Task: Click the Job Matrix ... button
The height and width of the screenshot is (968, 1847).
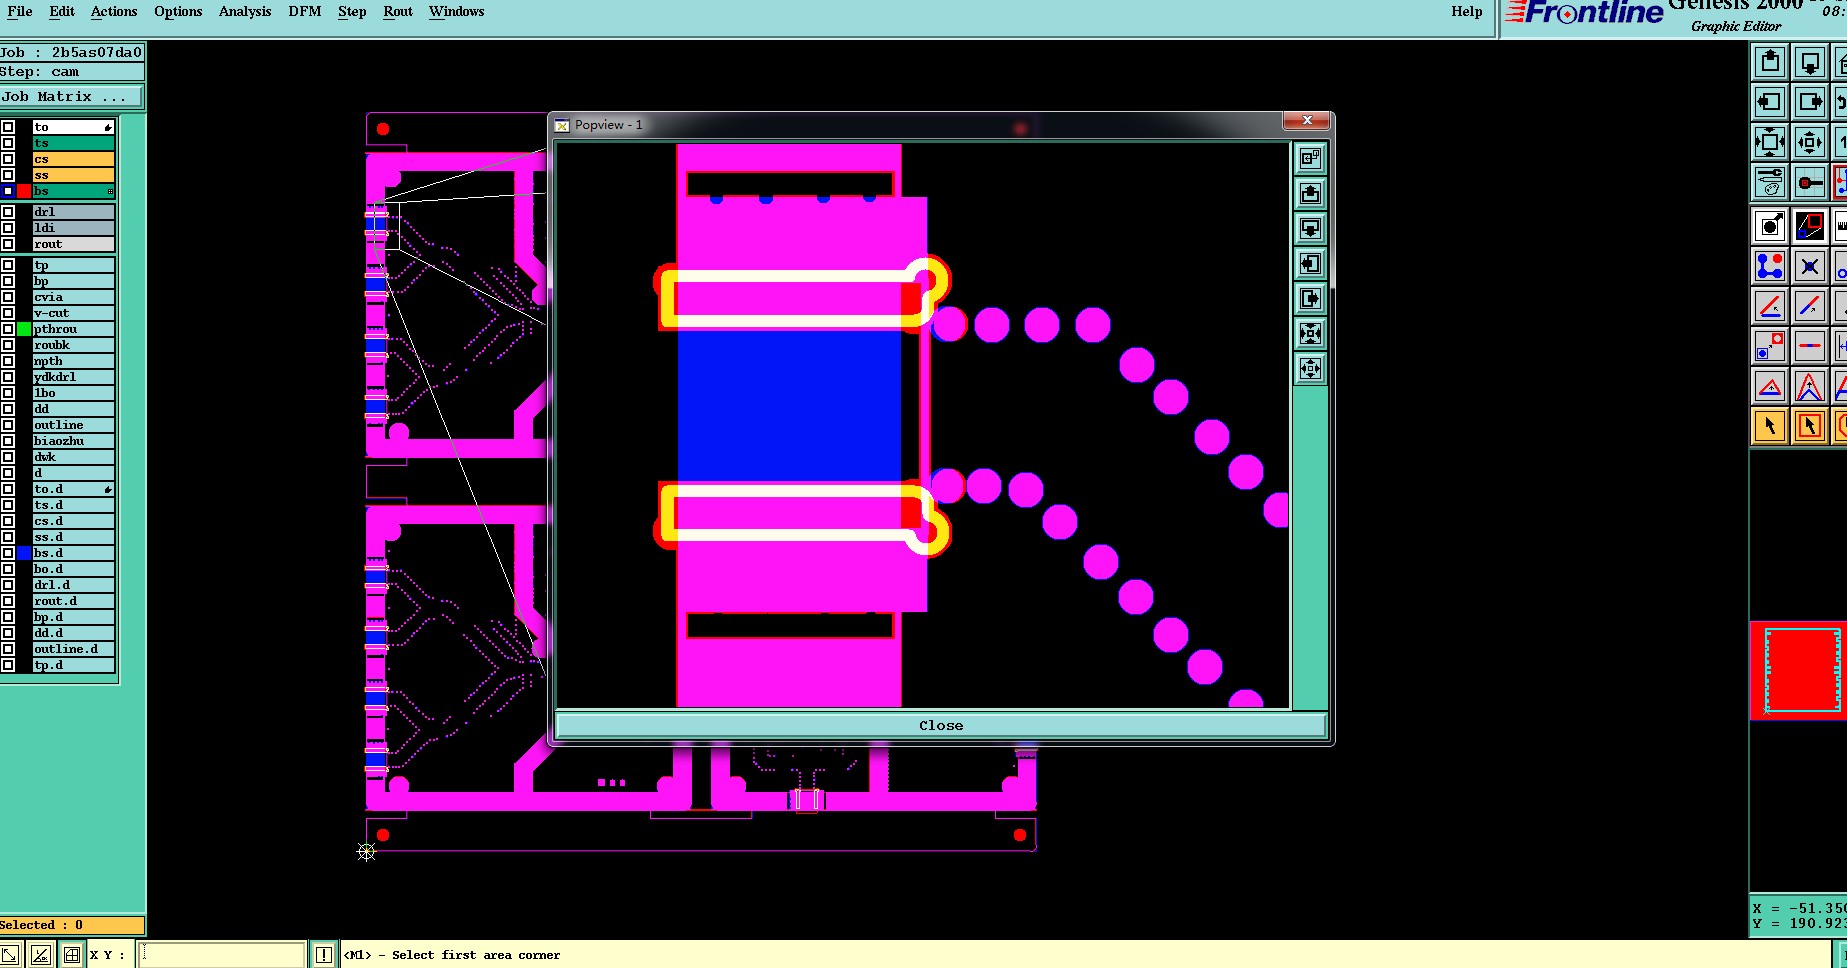Action: coord(72,97)
